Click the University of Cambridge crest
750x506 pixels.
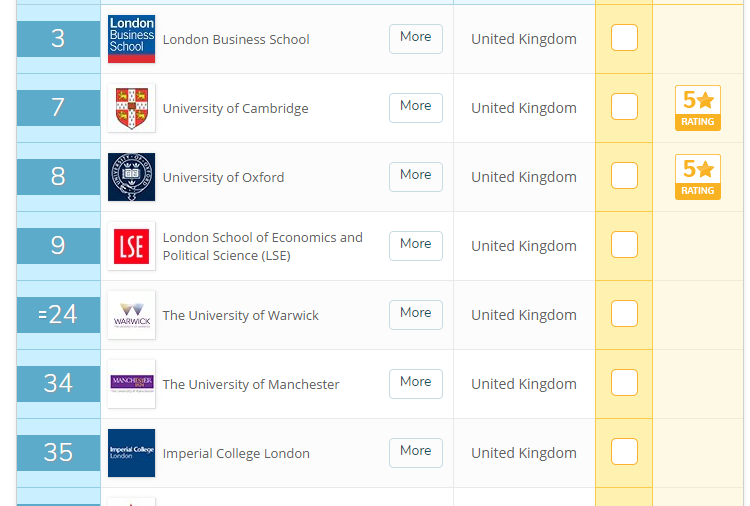[x=131, y=108]
